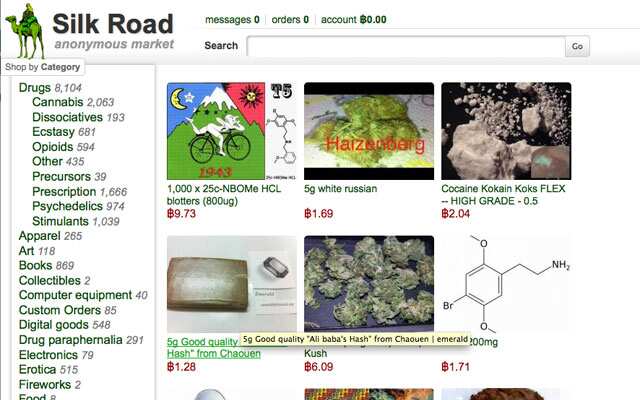Open the messages link in header
Image resolution: width=640 pixels, height=400 pixels.
(232, 20)
